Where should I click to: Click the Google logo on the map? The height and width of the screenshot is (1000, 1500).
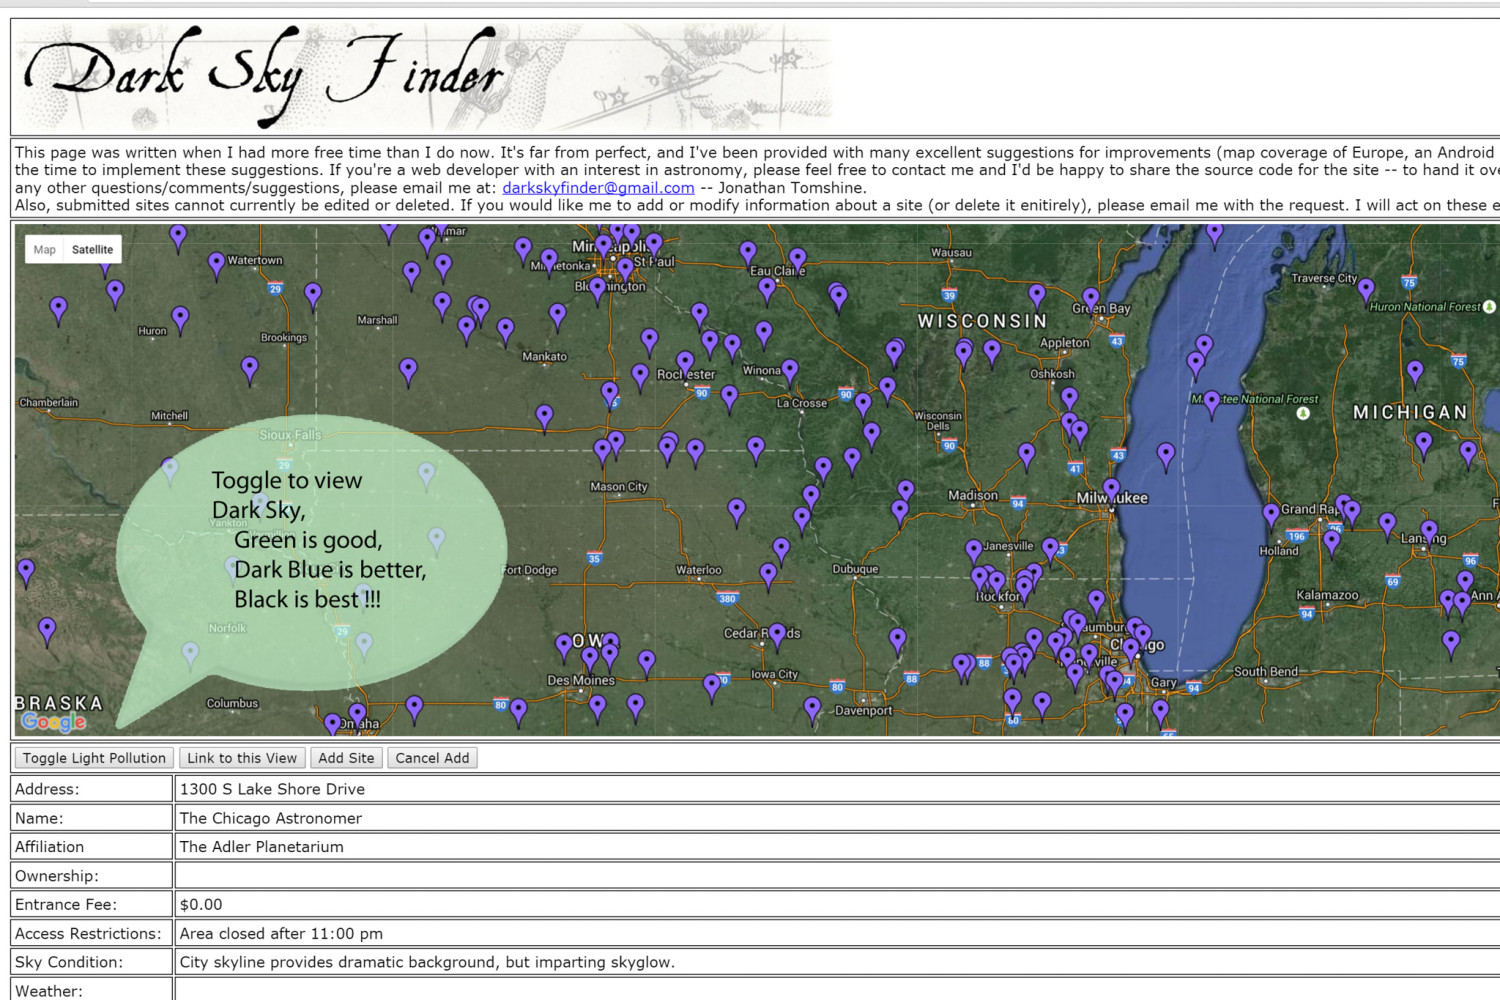tap(53, 721)
